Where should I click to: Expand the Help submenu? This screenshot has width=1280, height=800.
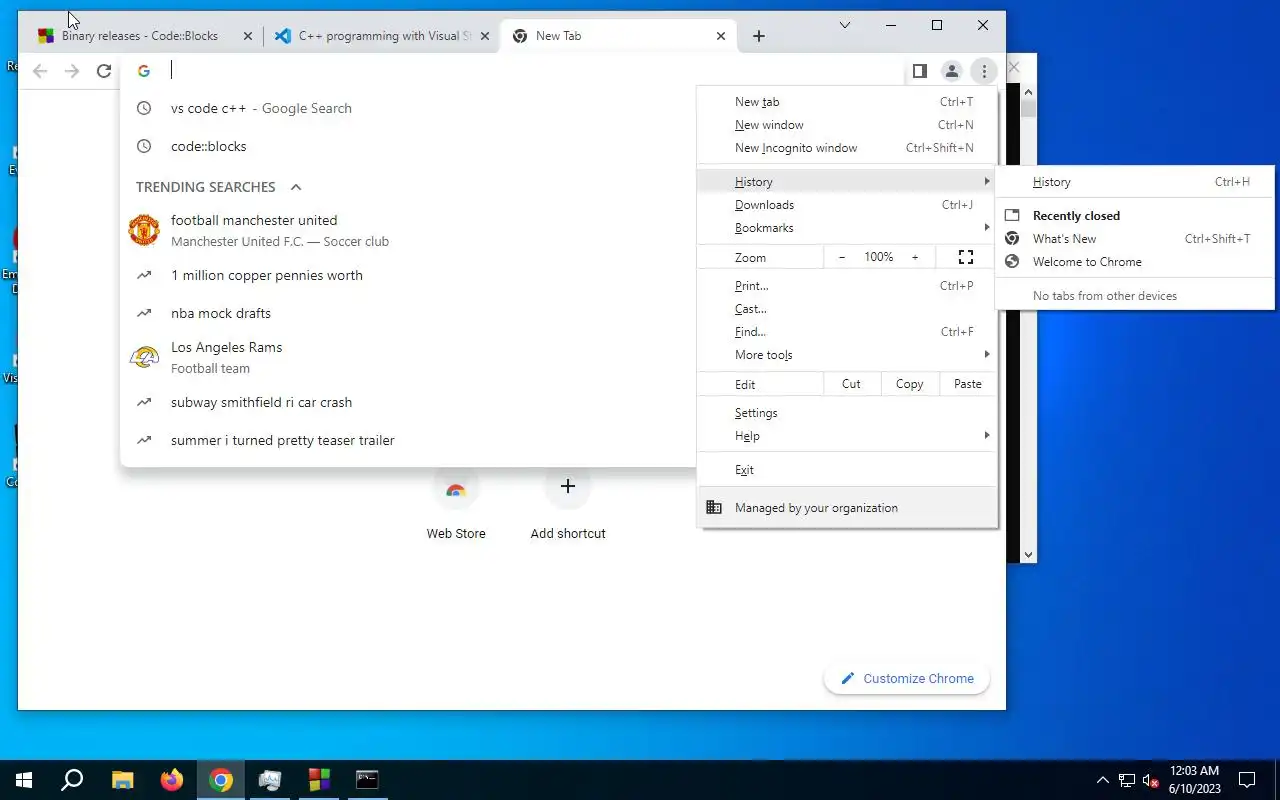(847, 436)
